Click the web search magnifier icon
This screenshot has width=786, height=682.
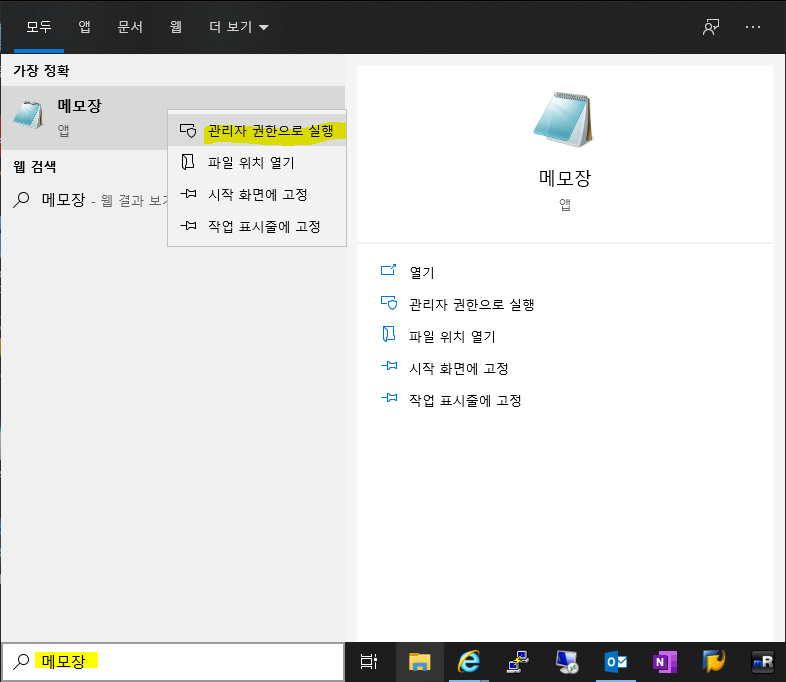[21, 199]
